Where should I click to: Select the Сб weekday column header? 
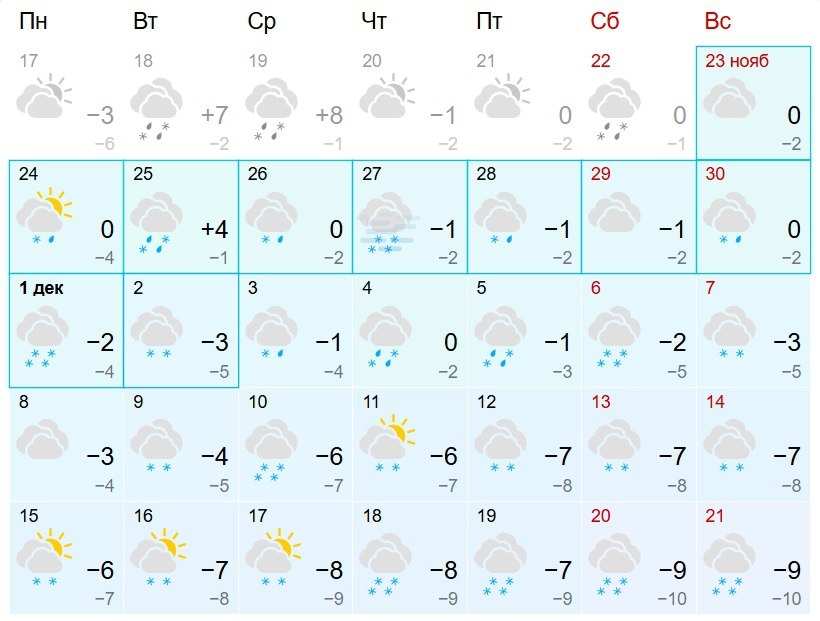(x=605, y=22)
